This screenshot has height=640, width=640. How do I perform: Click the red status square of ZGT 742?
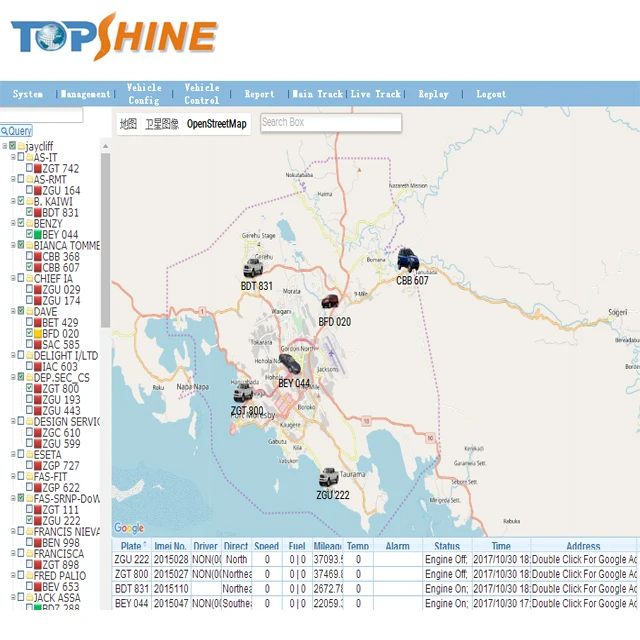click(x=38, y=169)
